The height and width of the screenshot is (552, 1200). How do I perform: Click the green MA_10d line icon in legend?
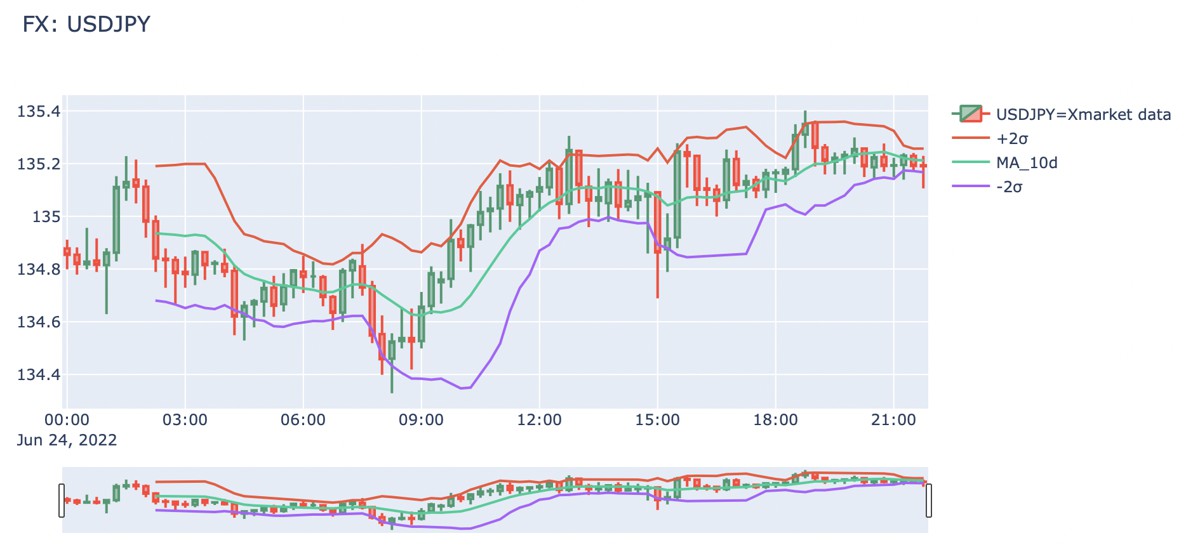coord(971,162)
